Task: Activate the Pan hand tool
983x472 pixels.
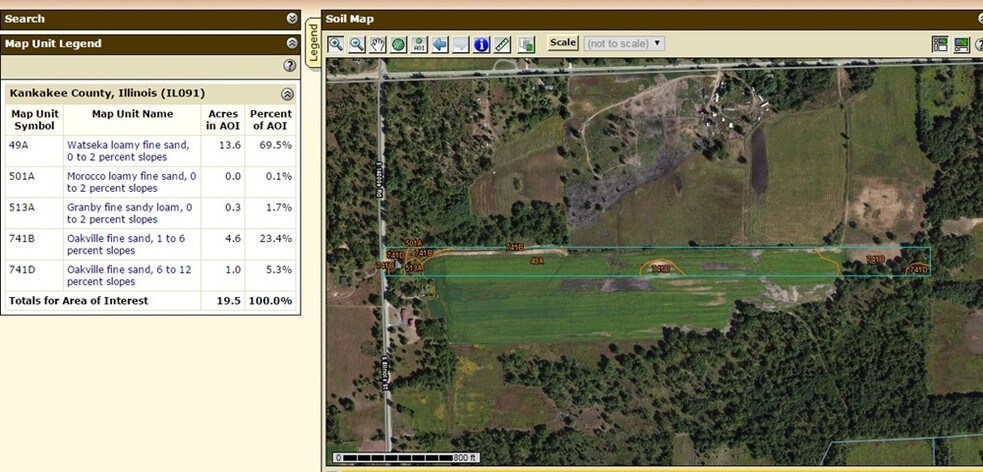Action: (378, 44)
